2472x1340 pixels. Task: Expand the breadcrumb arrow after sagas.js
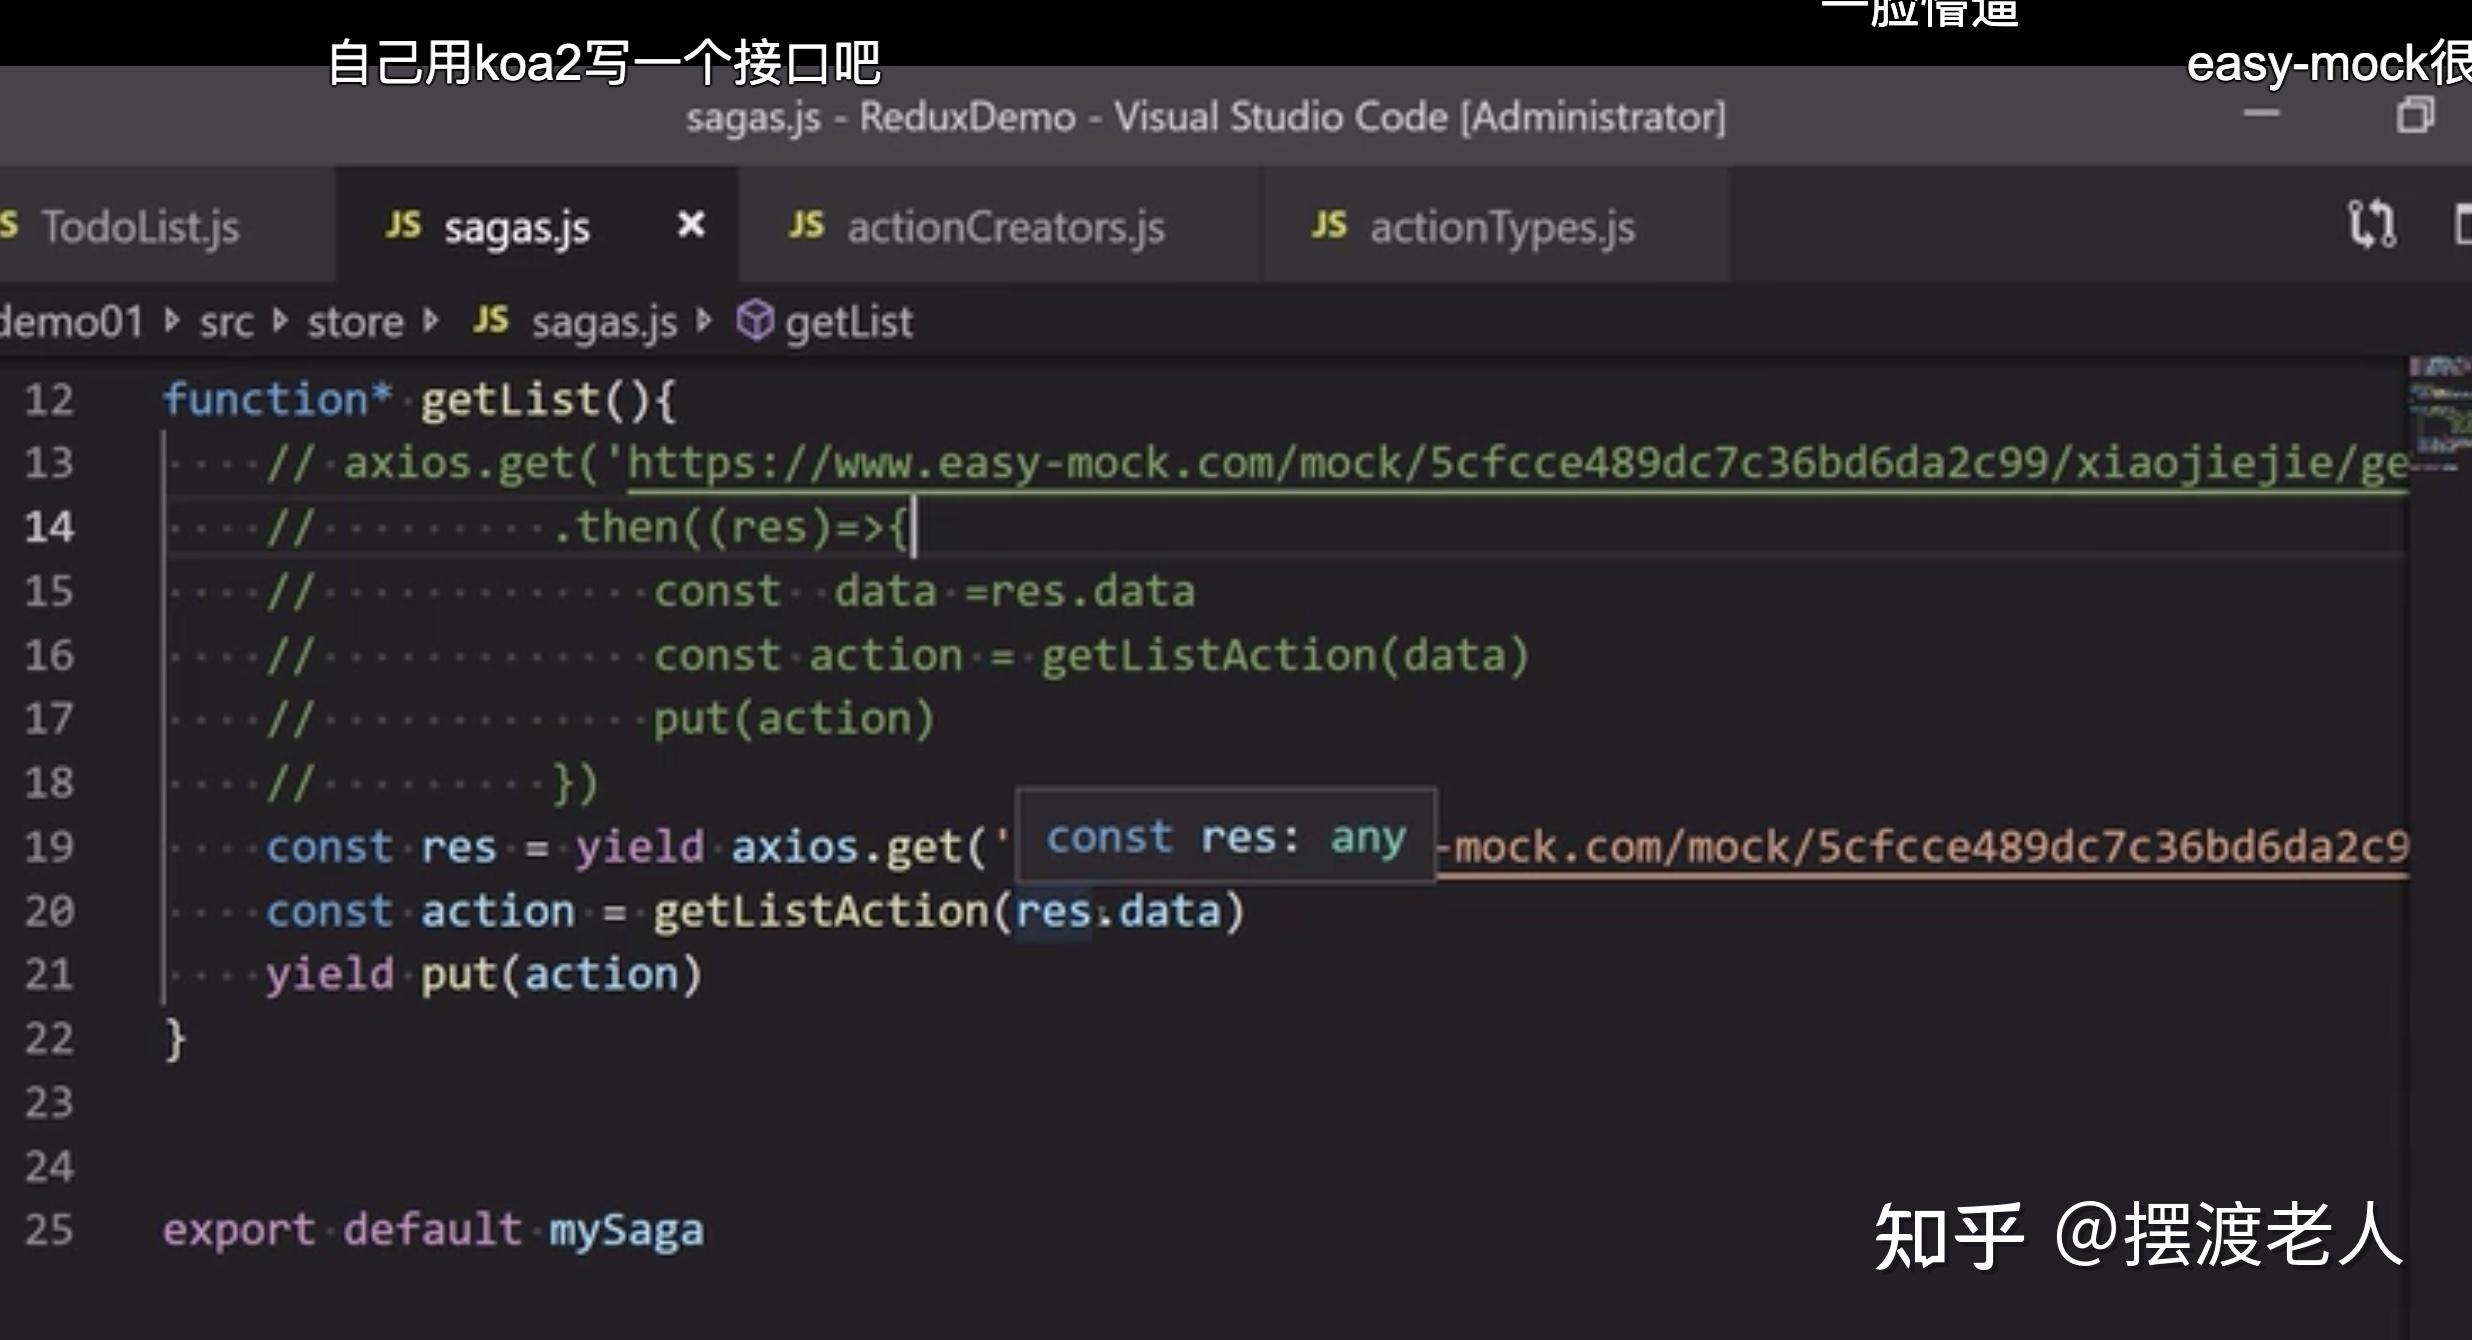coord(704,321)
